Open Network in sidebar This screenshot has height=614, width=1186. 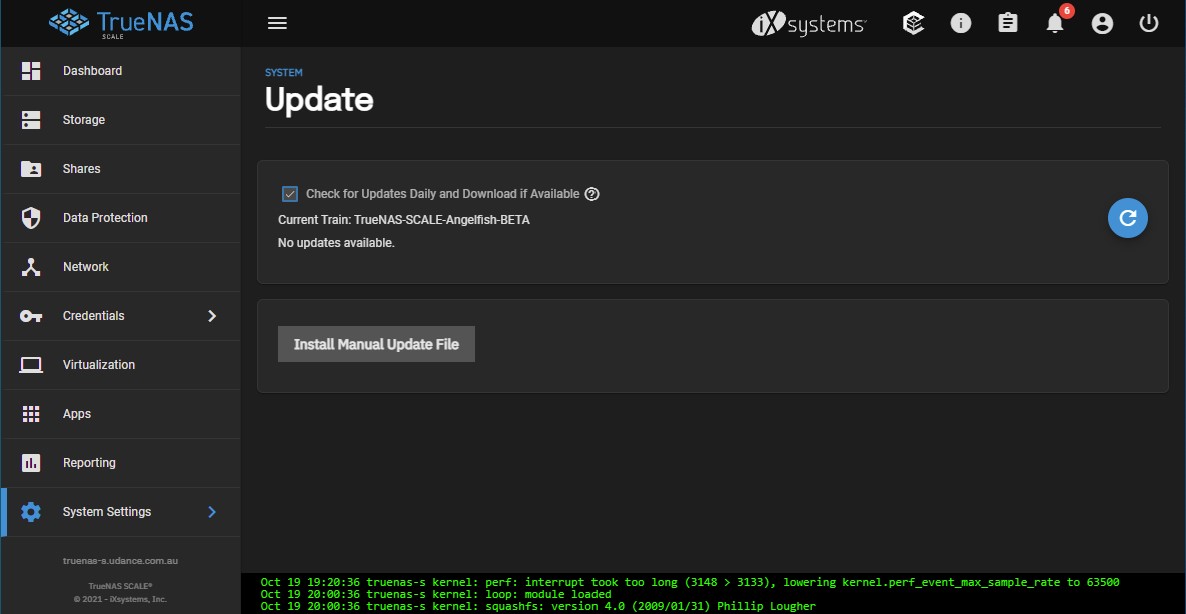click(x=121, y=267)
